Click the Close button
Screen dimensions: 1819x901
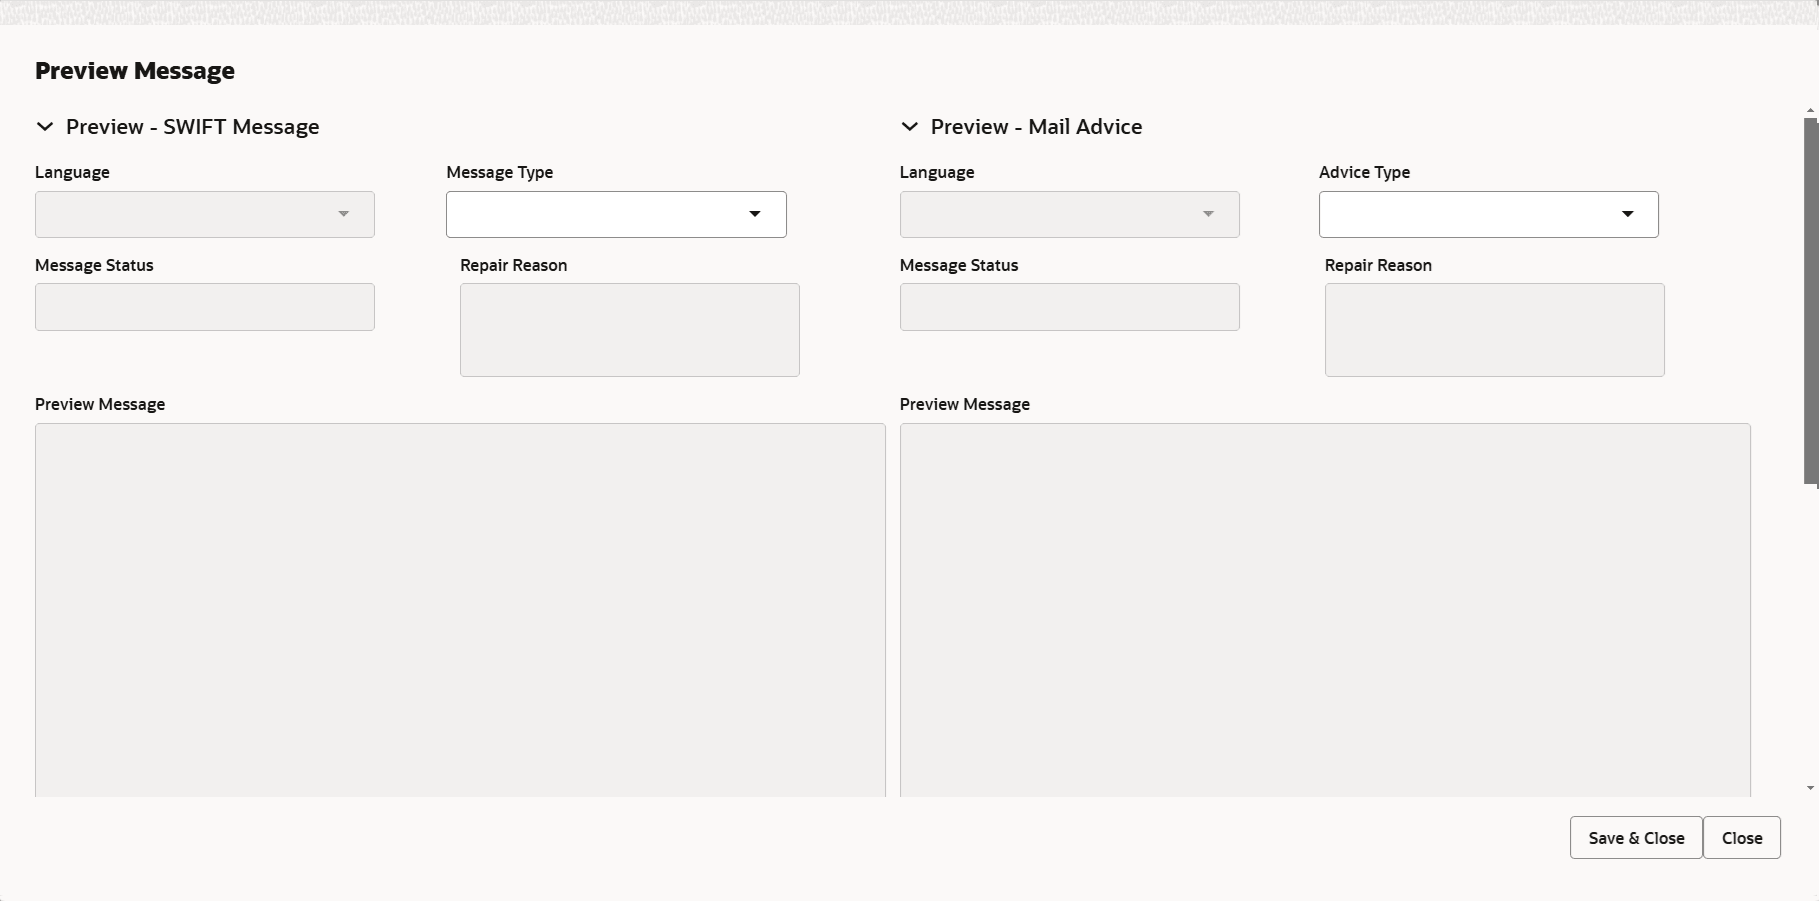[x=1742, y=838]
